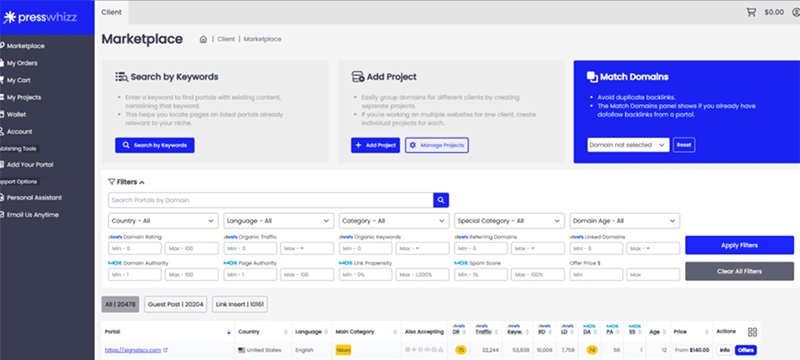This screenshot has height=360, width=800.
Task: Open the shopping cart icon
Action: (751, 12)
